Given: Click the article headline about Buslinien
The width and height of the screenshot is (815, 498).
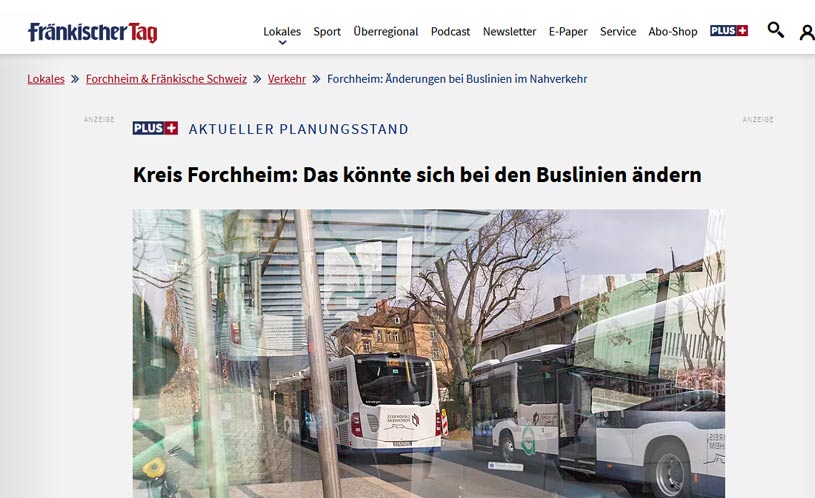Looking at the screenshot, I should 417,175.
